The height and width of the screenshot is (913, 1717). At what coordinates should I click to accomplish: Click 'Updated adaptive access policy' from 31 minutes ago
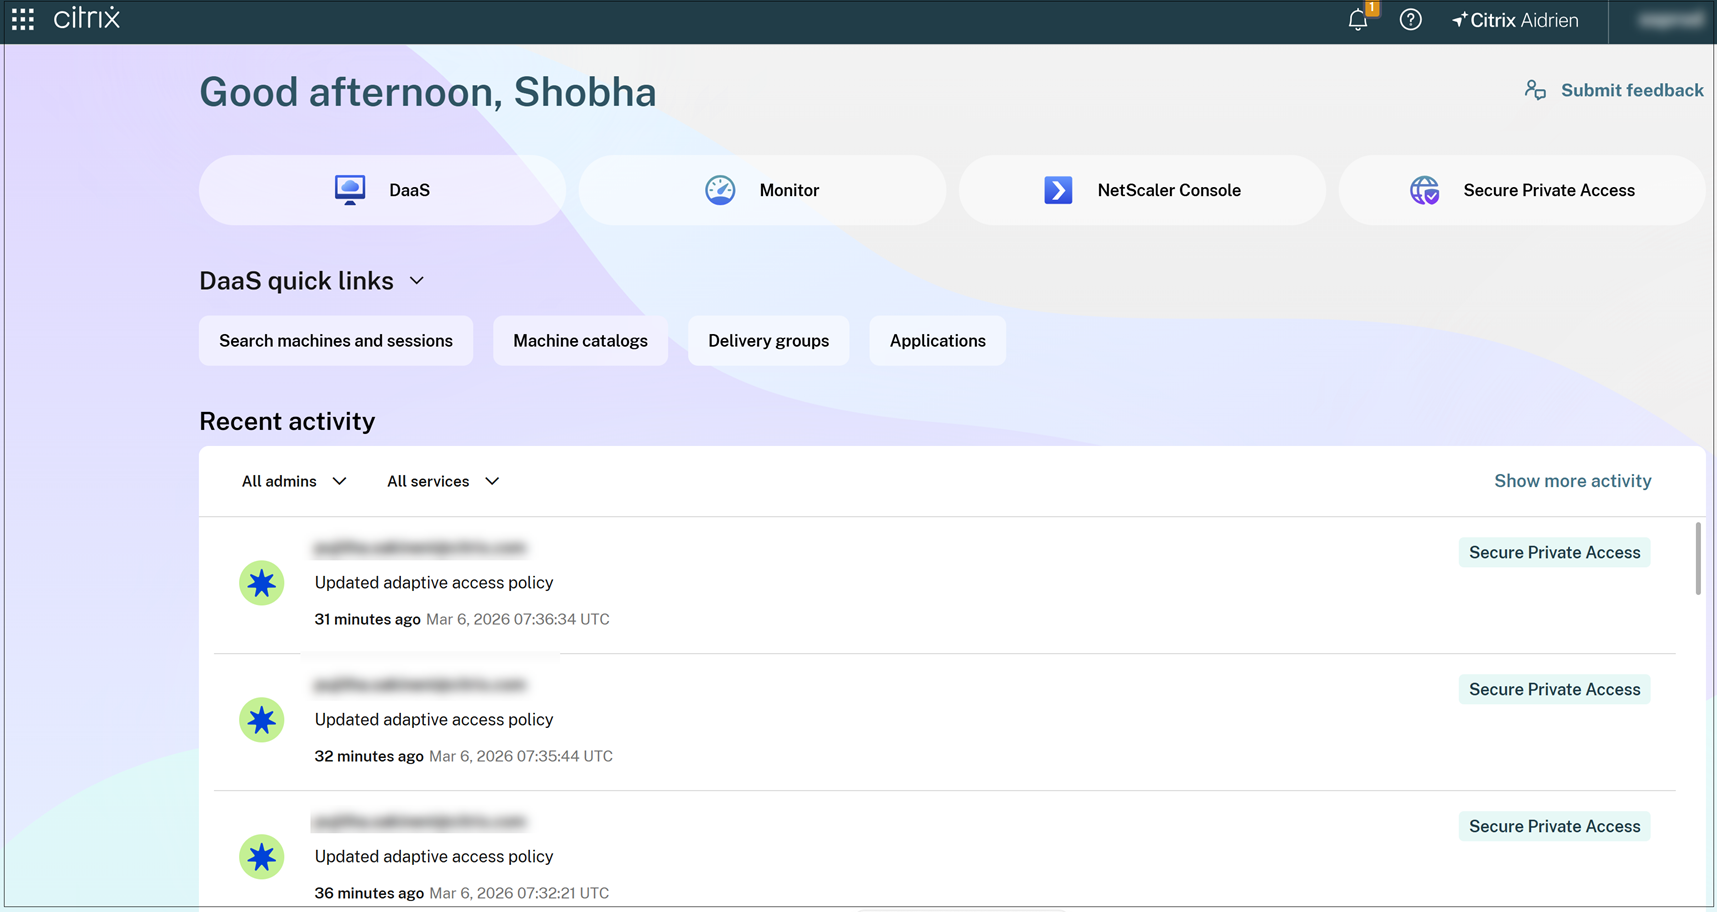tap(434, 583)
